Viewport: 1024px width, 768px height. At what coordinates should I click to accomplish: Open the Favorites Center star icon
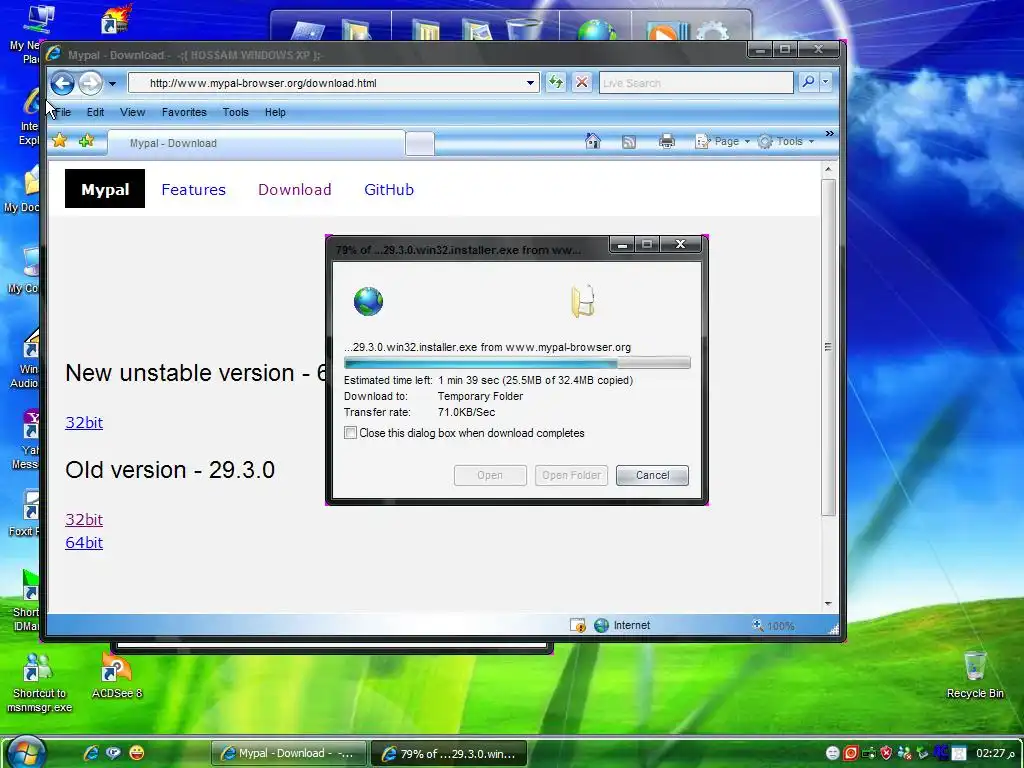coord(59,140)
